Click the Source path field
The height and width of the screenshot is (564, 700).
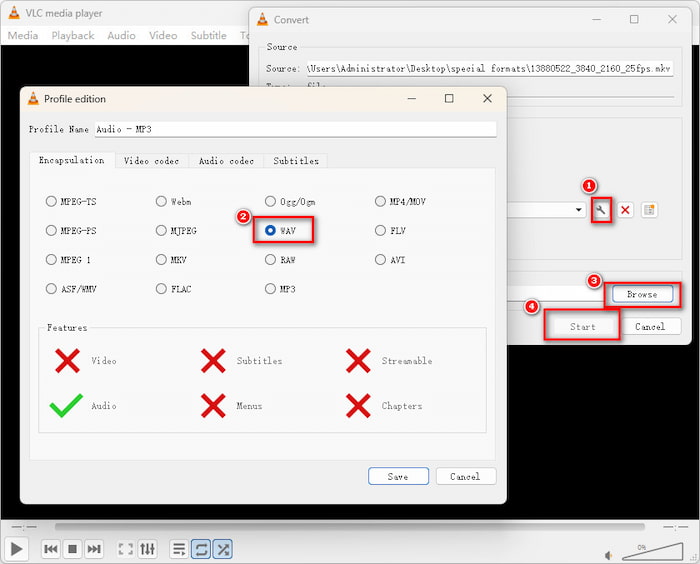click(x=490, y=68)
